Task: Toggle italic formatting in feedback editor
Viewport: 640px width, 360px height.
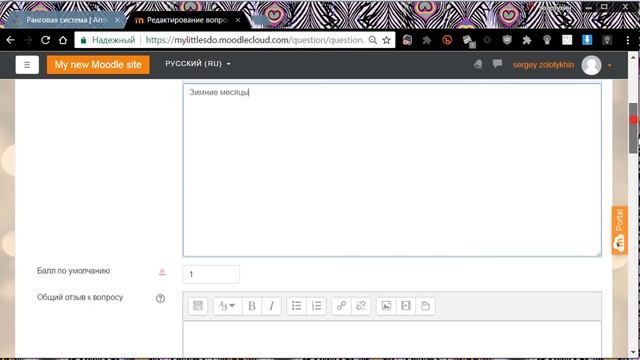Action: coord(271,306)
